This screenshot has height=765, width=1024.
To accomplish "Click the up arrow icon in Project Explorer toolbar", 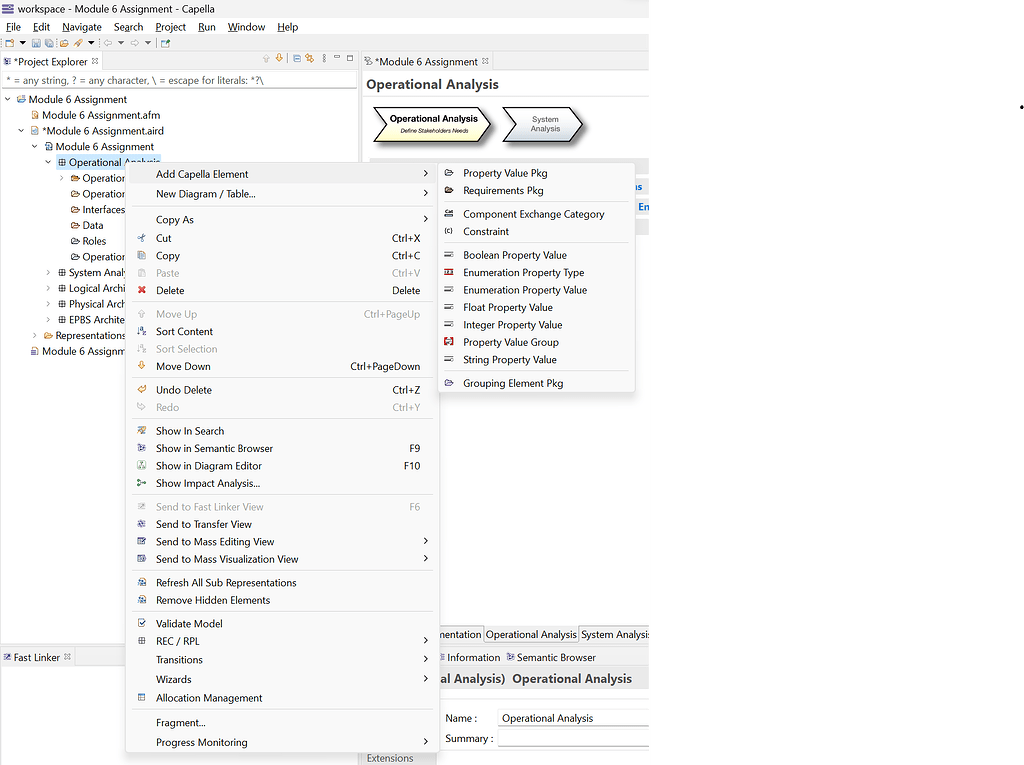I will point(265,59).
